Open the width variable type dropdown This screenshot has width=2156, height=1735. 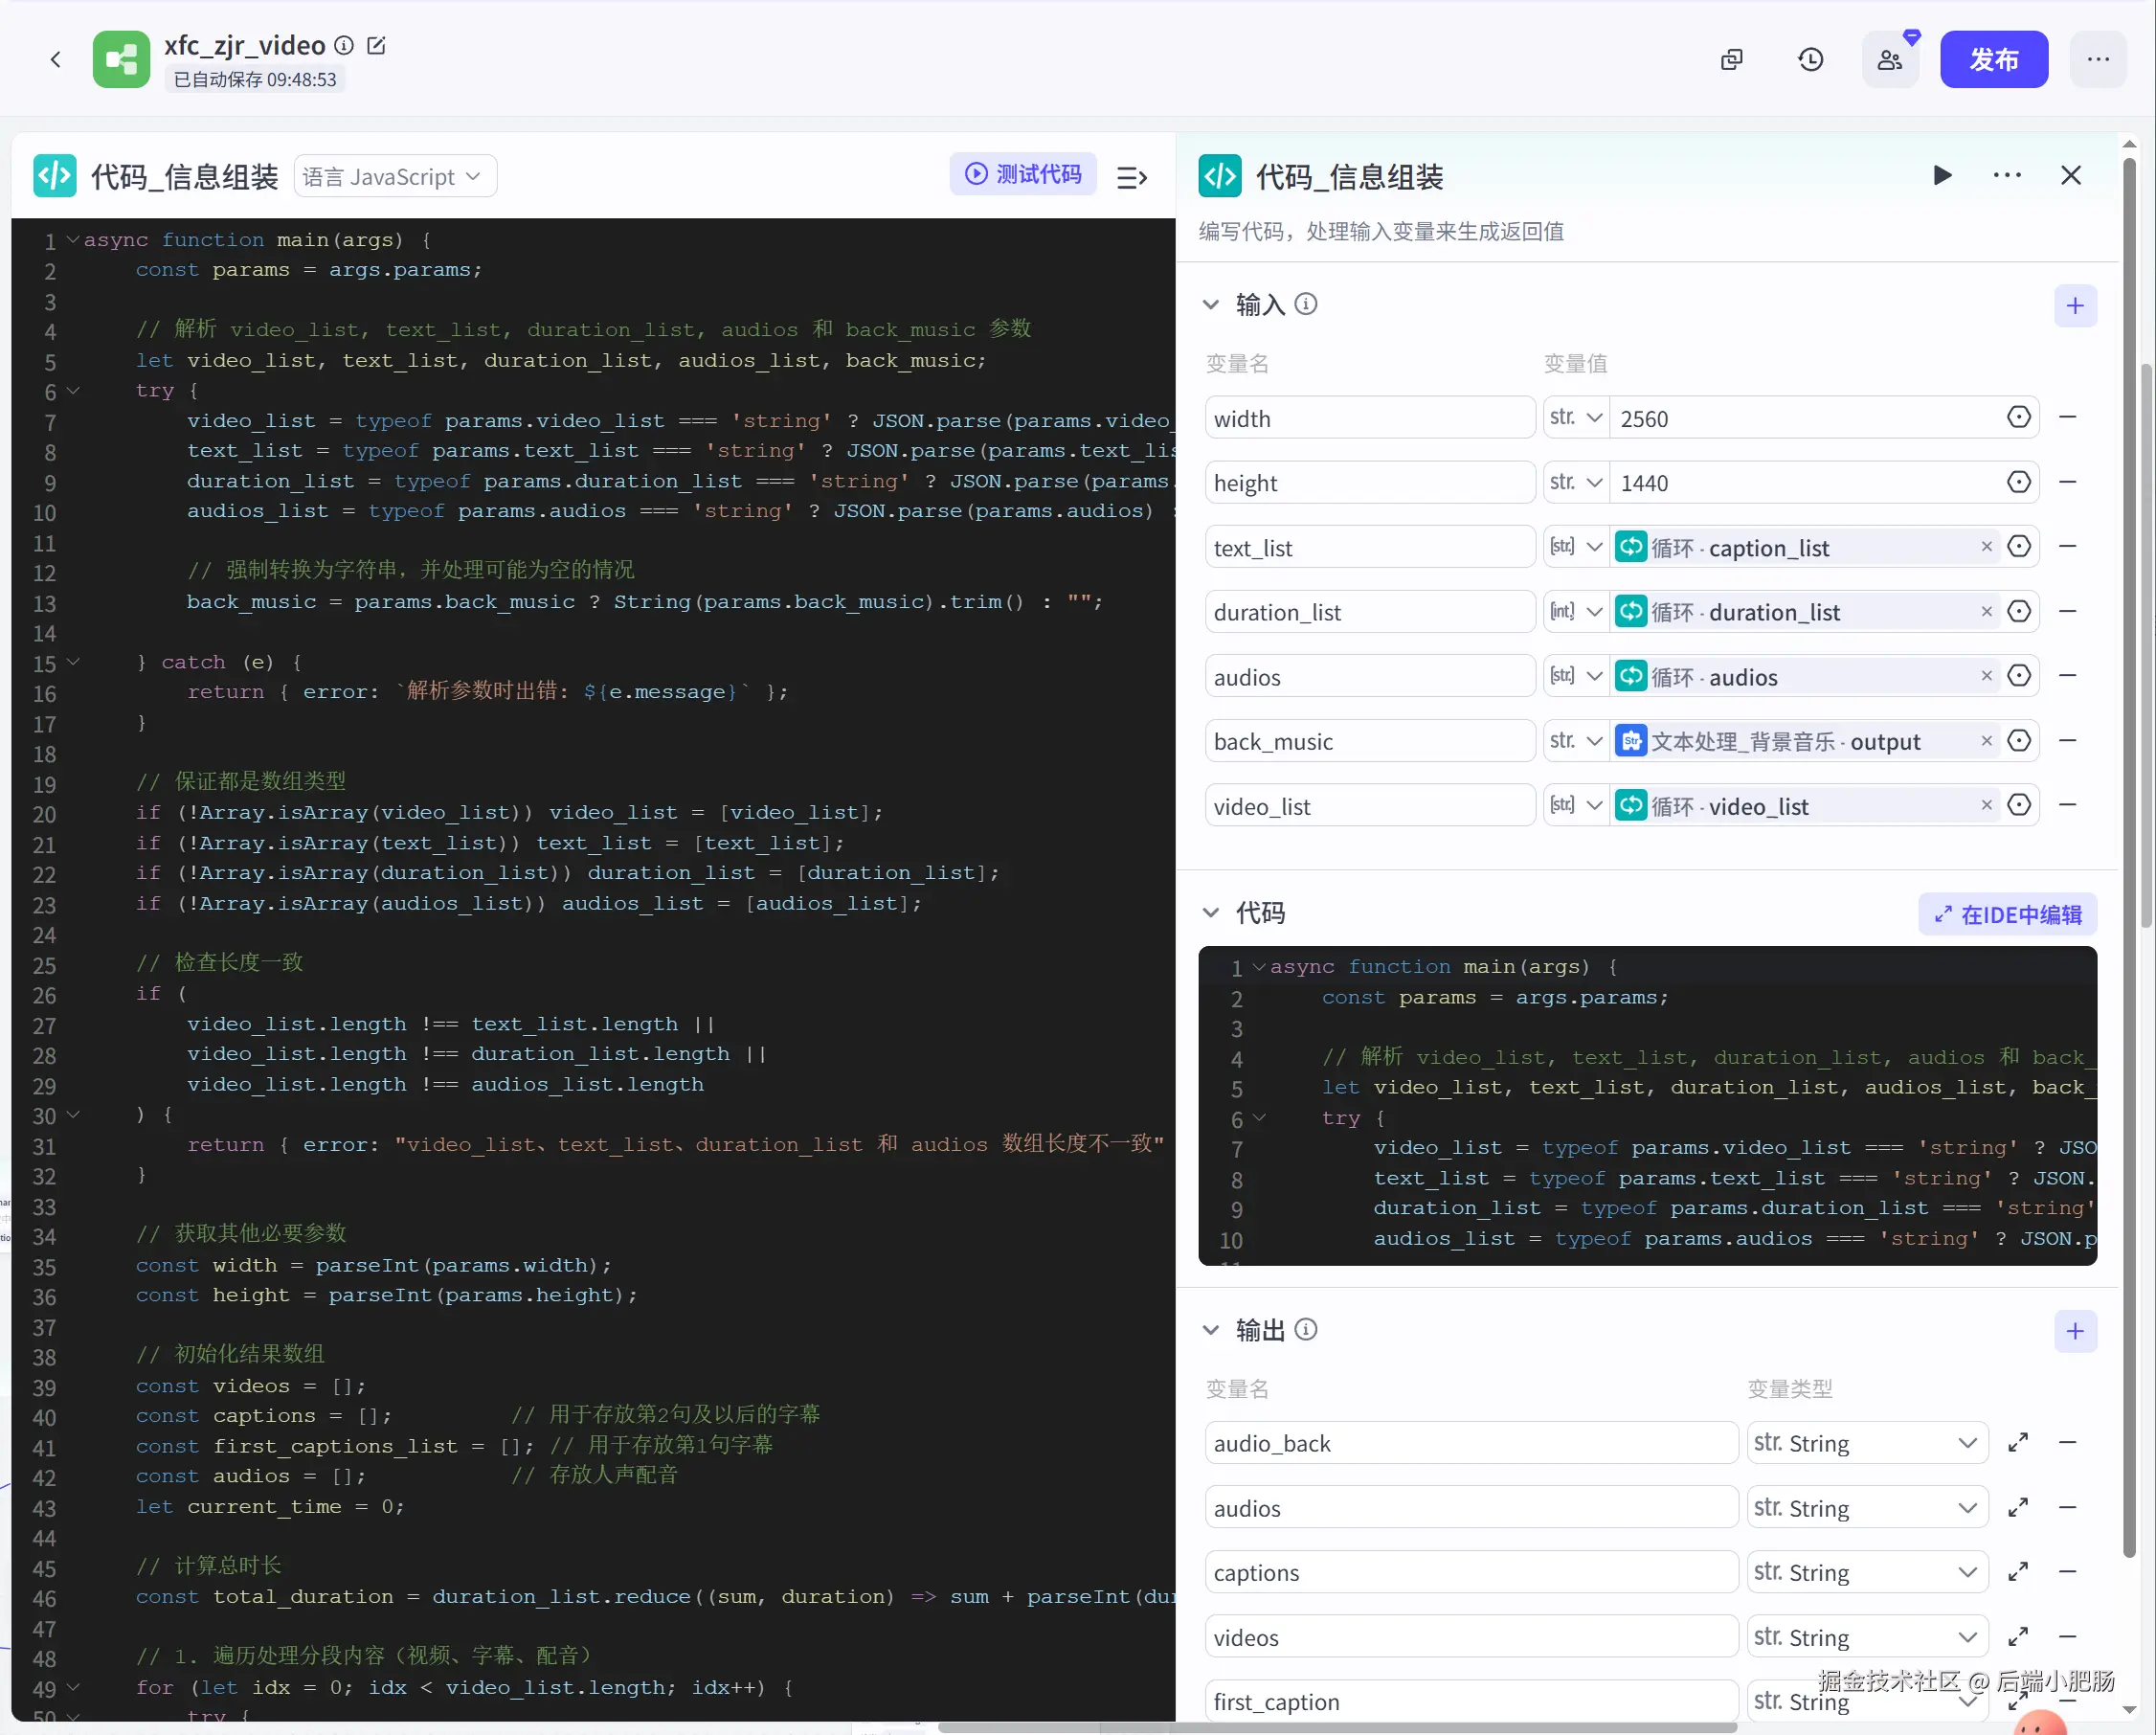tap(1576, 418)
